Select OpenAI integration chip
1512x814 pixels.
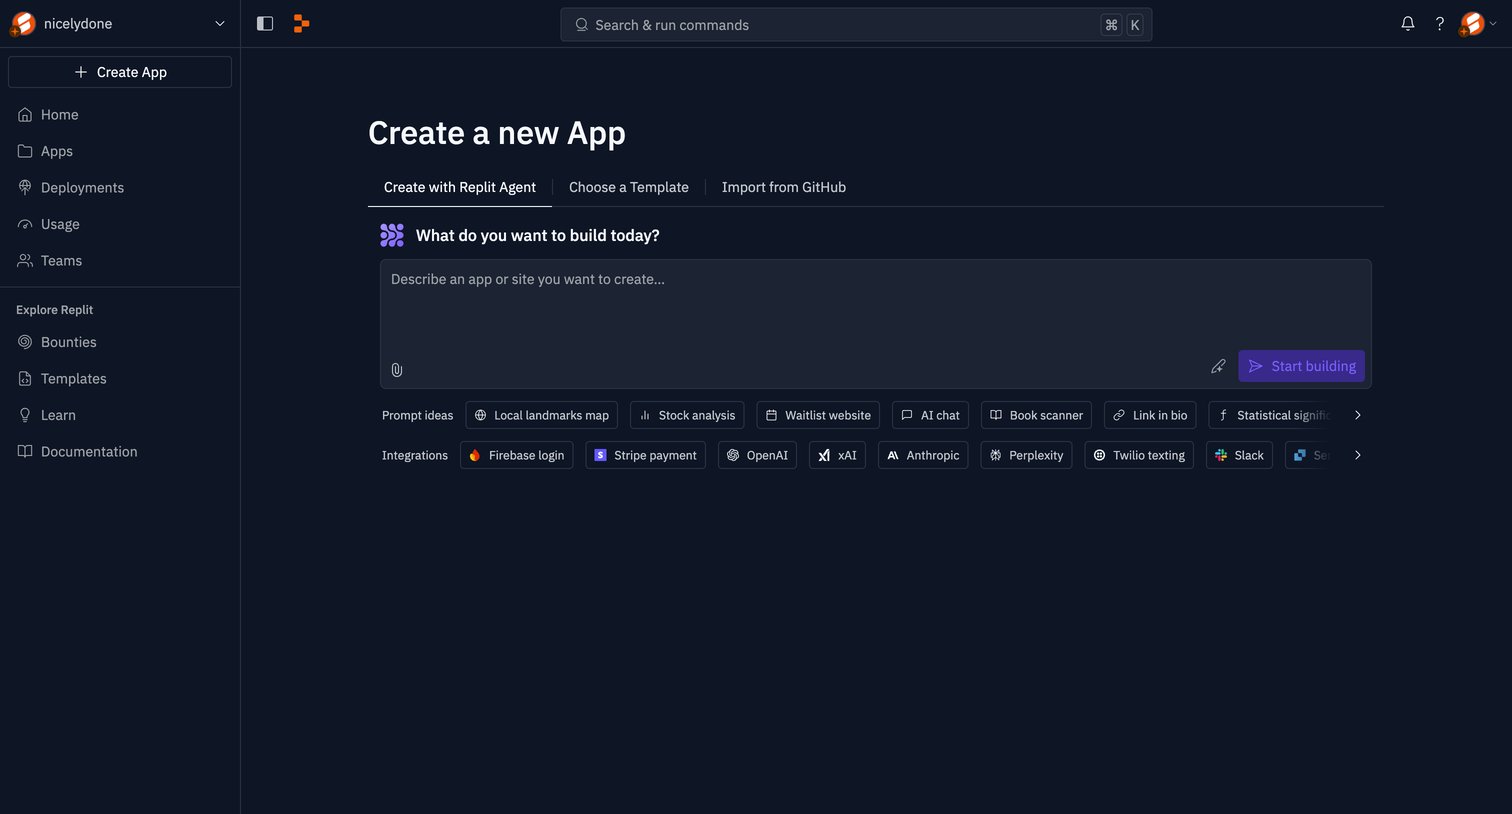pos(757,455)
